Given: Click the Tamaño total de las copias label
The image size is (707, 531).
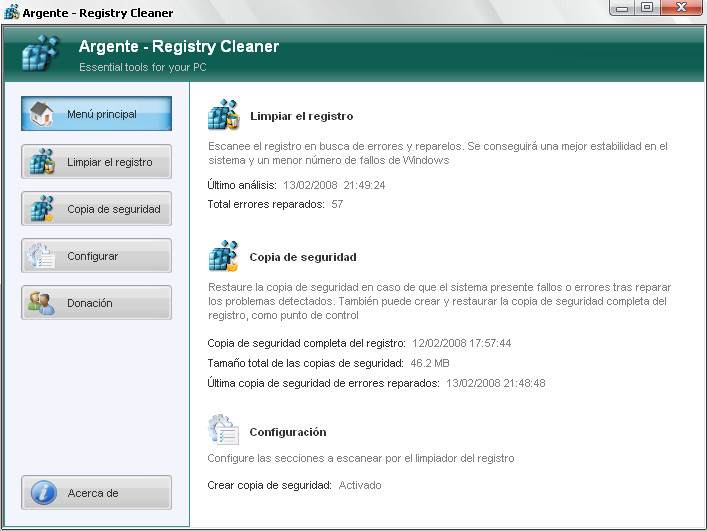Looking at the screenshot, I should pyautogui.click(x=305, y=363).
